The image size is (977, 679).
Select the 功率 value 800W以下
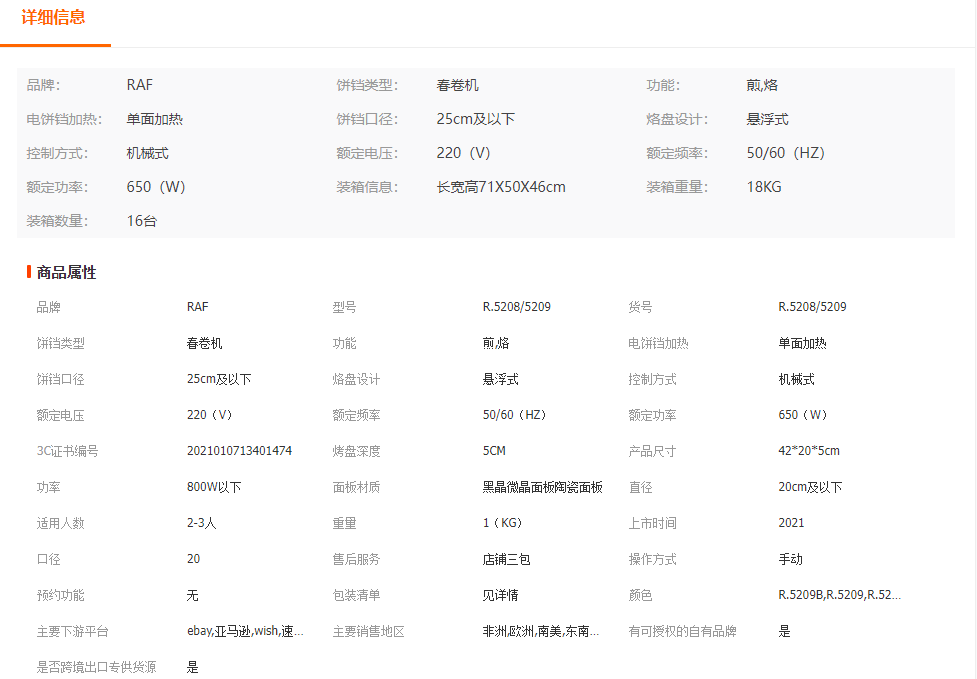click(214, 487)
